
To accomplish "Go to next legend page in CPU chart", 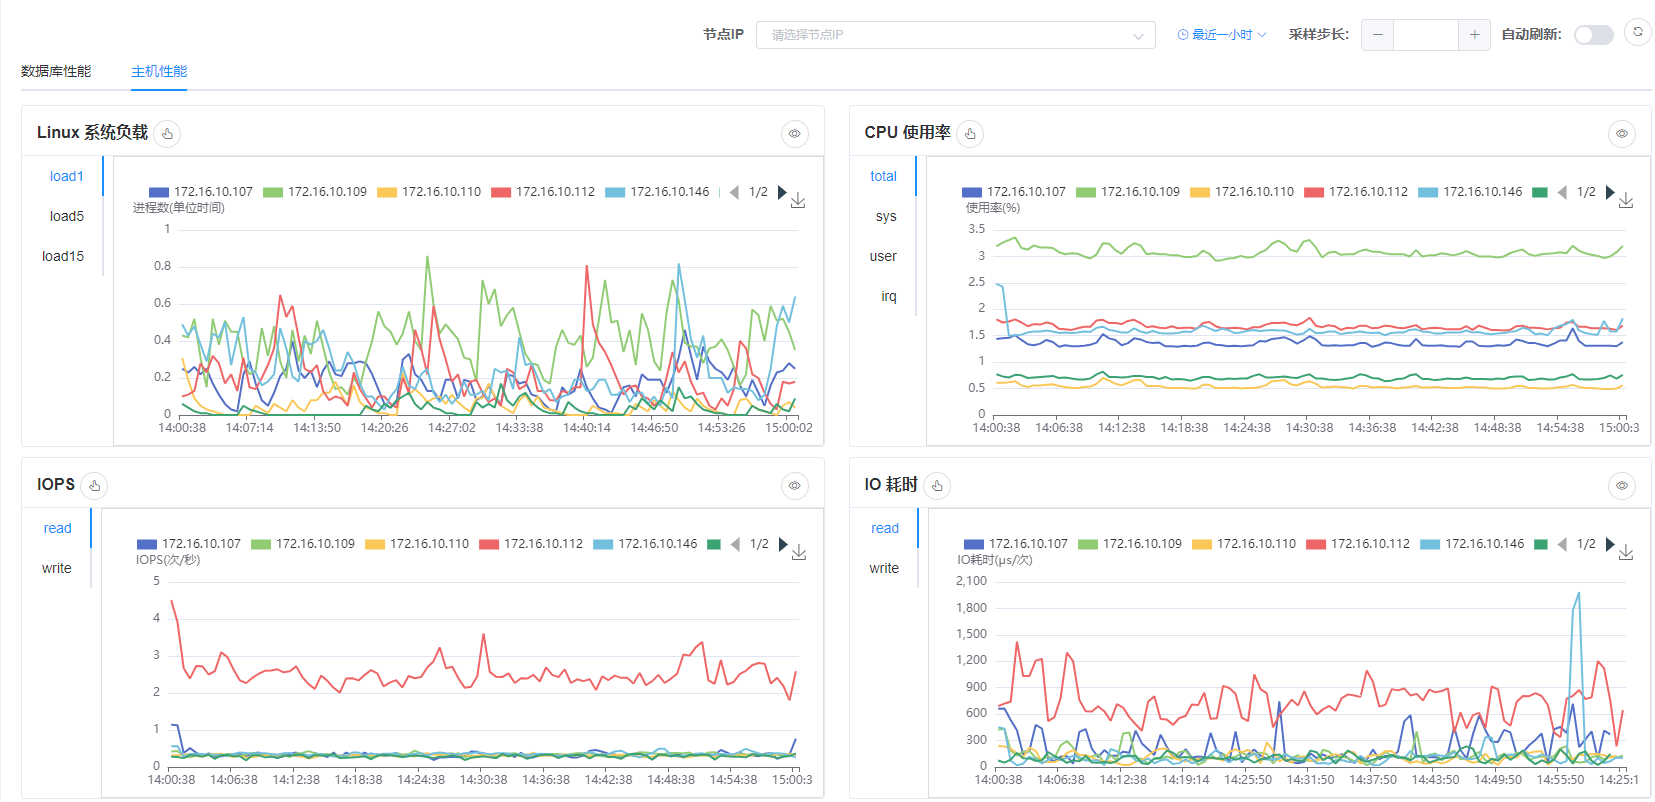I will 1610,192.
